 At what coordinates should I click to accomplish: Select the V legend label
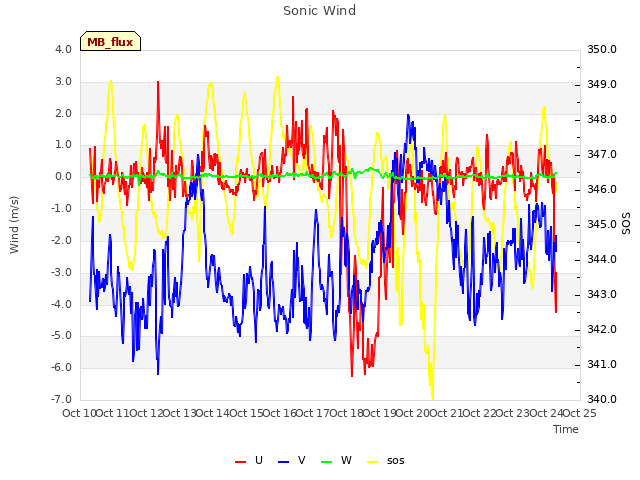point(302,460)
